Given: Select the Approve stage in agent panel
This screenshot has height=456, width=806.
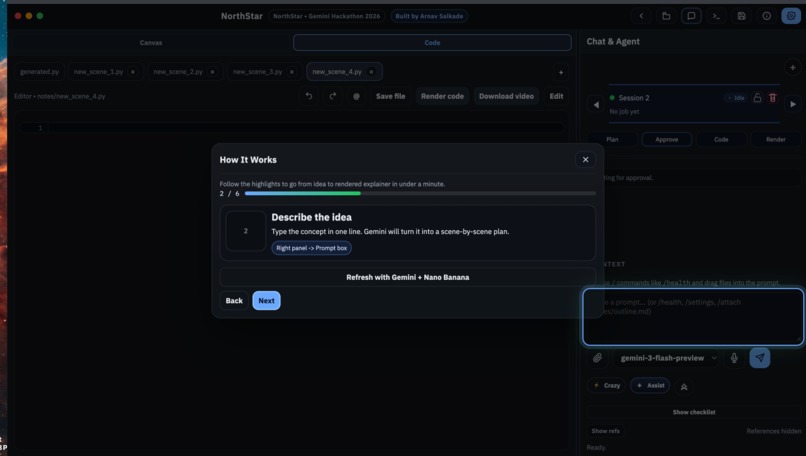Looking at the screenshot, I should coord(667,140).
